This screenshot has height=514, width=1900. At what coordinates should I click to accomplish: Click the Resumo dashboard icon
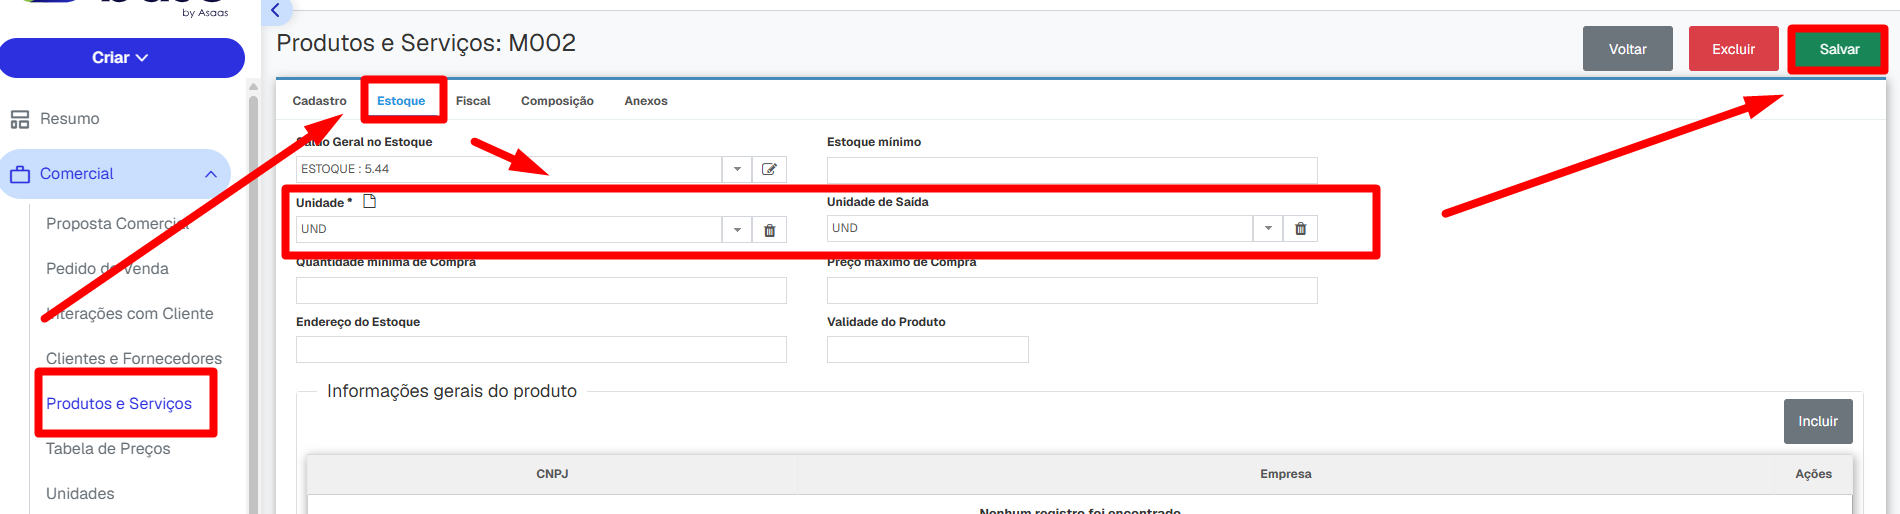(x=20, y=119)
